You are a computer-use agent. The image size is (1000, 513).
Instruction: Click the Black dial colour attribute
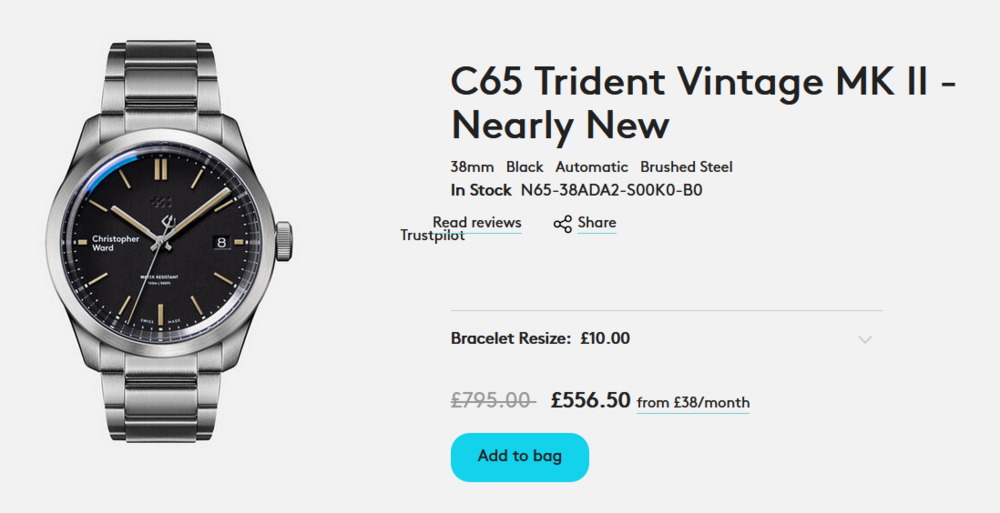point(524,167)
